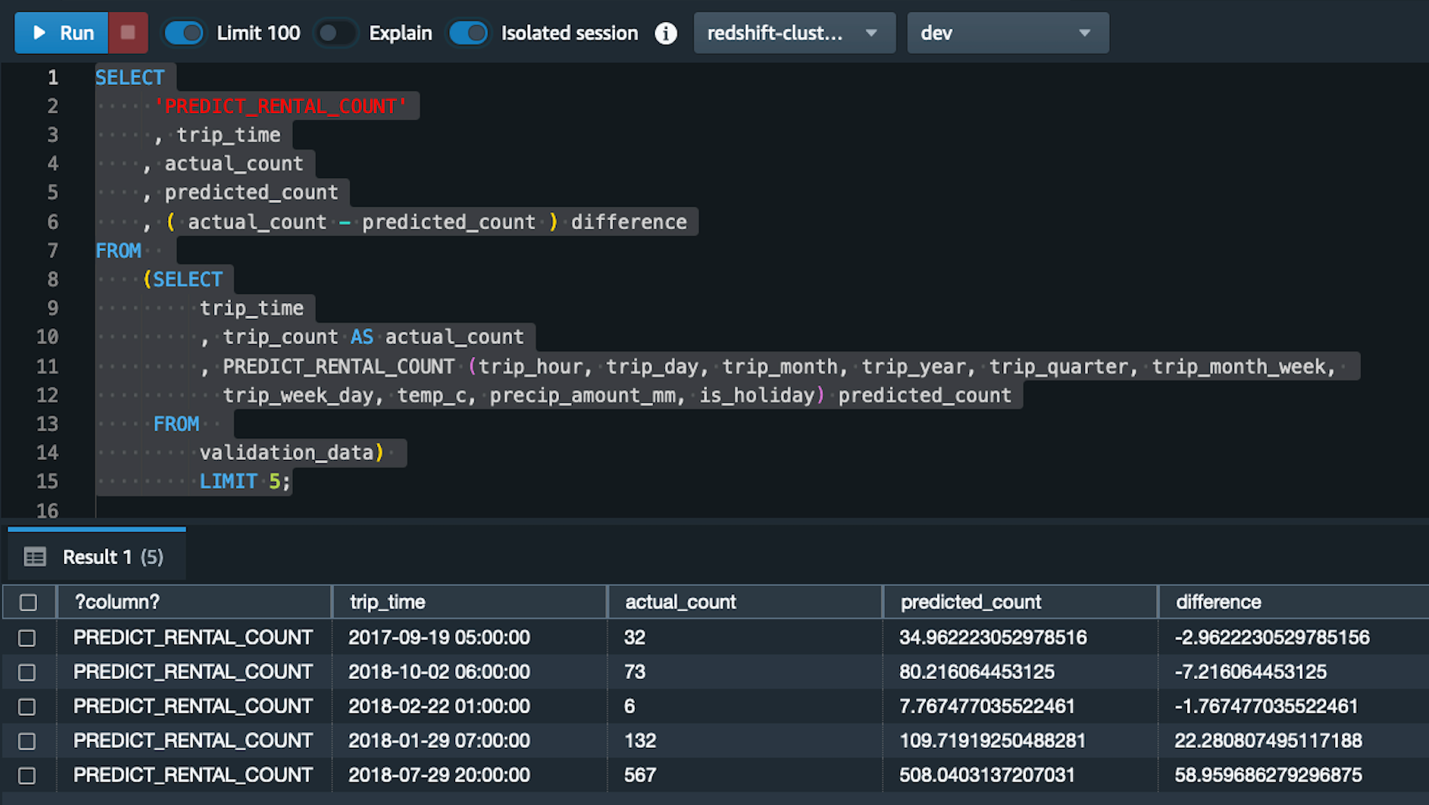Image resolution: width=1429 pixels, height=805 pixels.
Task: Click the ?column? column header
Action: [x=194, y=602]
